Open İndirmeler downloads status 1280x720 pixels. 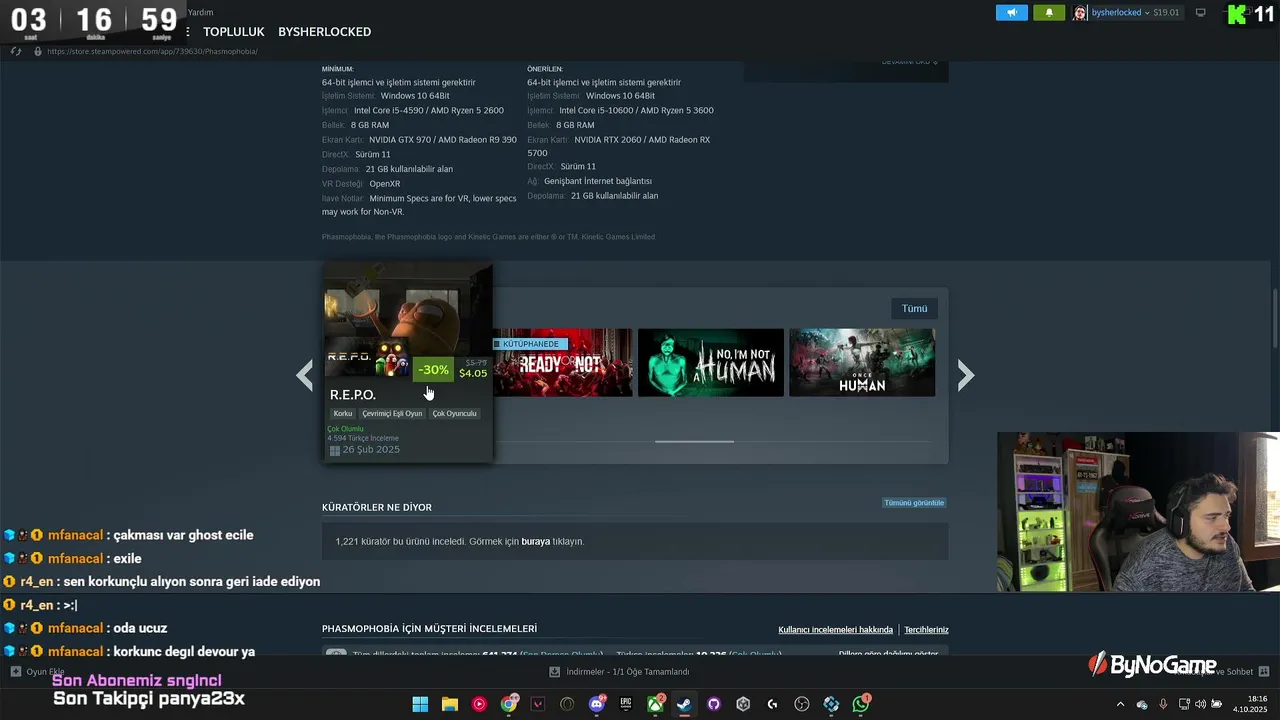pyautogui.click(x=620, y=672)
